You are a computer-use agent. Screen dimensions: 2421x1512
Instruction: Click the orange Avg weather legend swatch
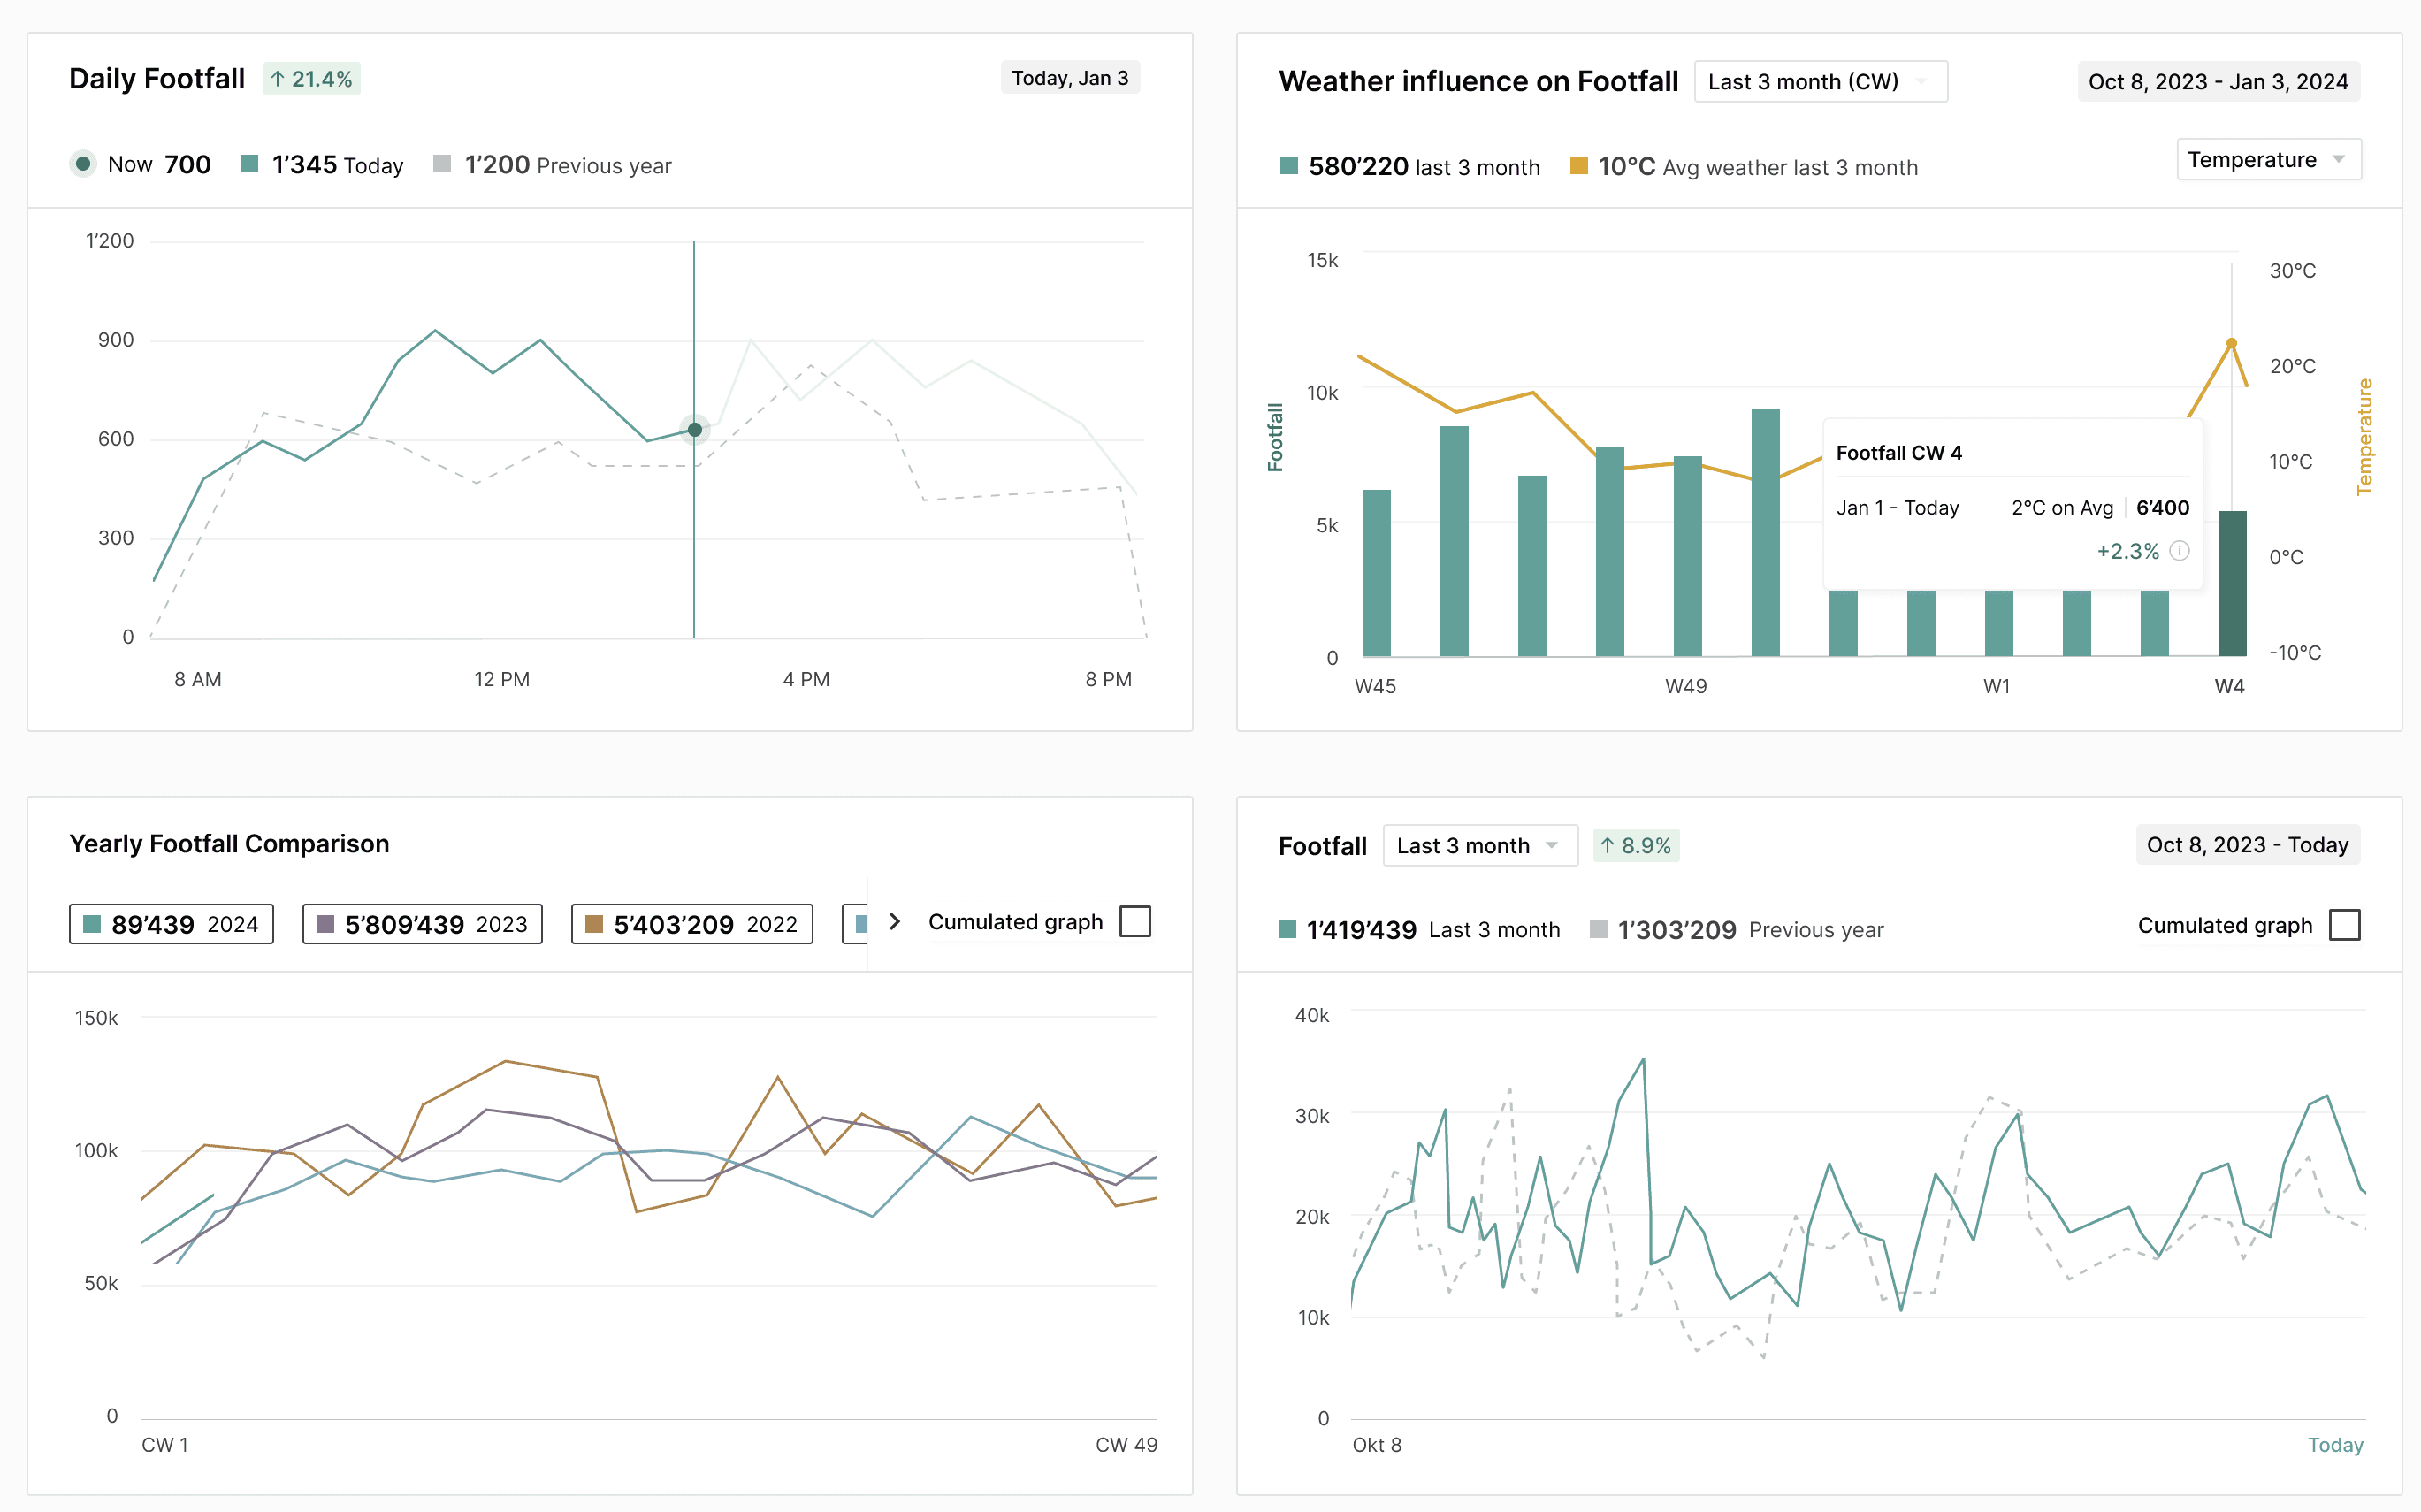click(1579, 166)
